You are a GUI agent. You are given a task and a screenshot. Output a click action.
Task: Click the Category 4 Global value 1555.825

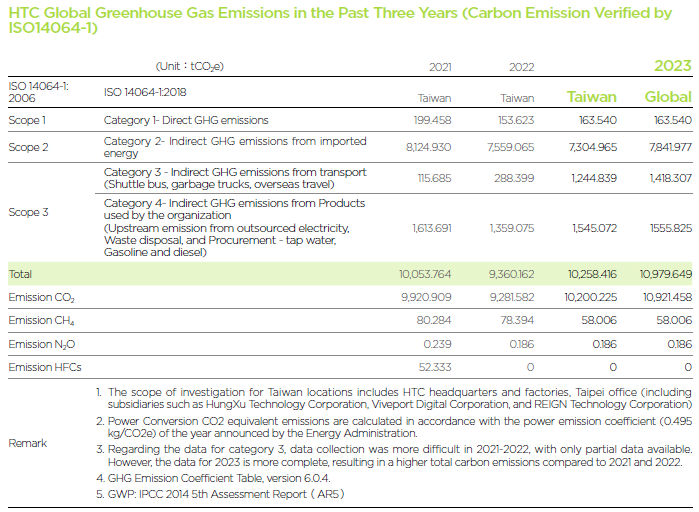(671, 229)
